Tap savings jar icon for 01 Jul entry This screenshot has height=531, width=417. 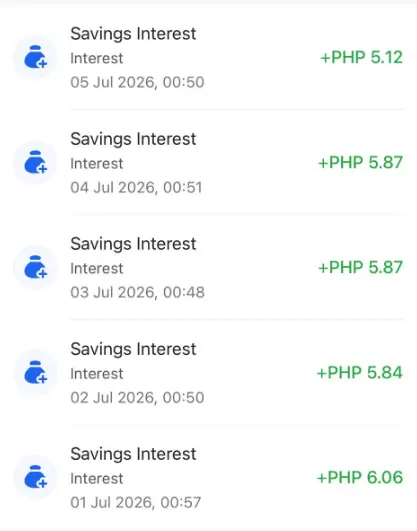[x=35, y=477]
